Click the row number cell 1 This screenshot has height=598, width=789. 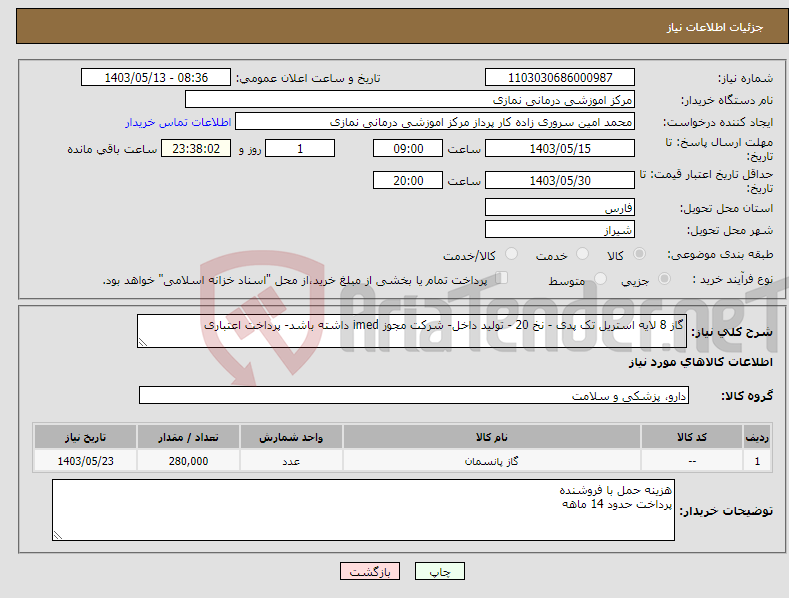coord(757,461)
